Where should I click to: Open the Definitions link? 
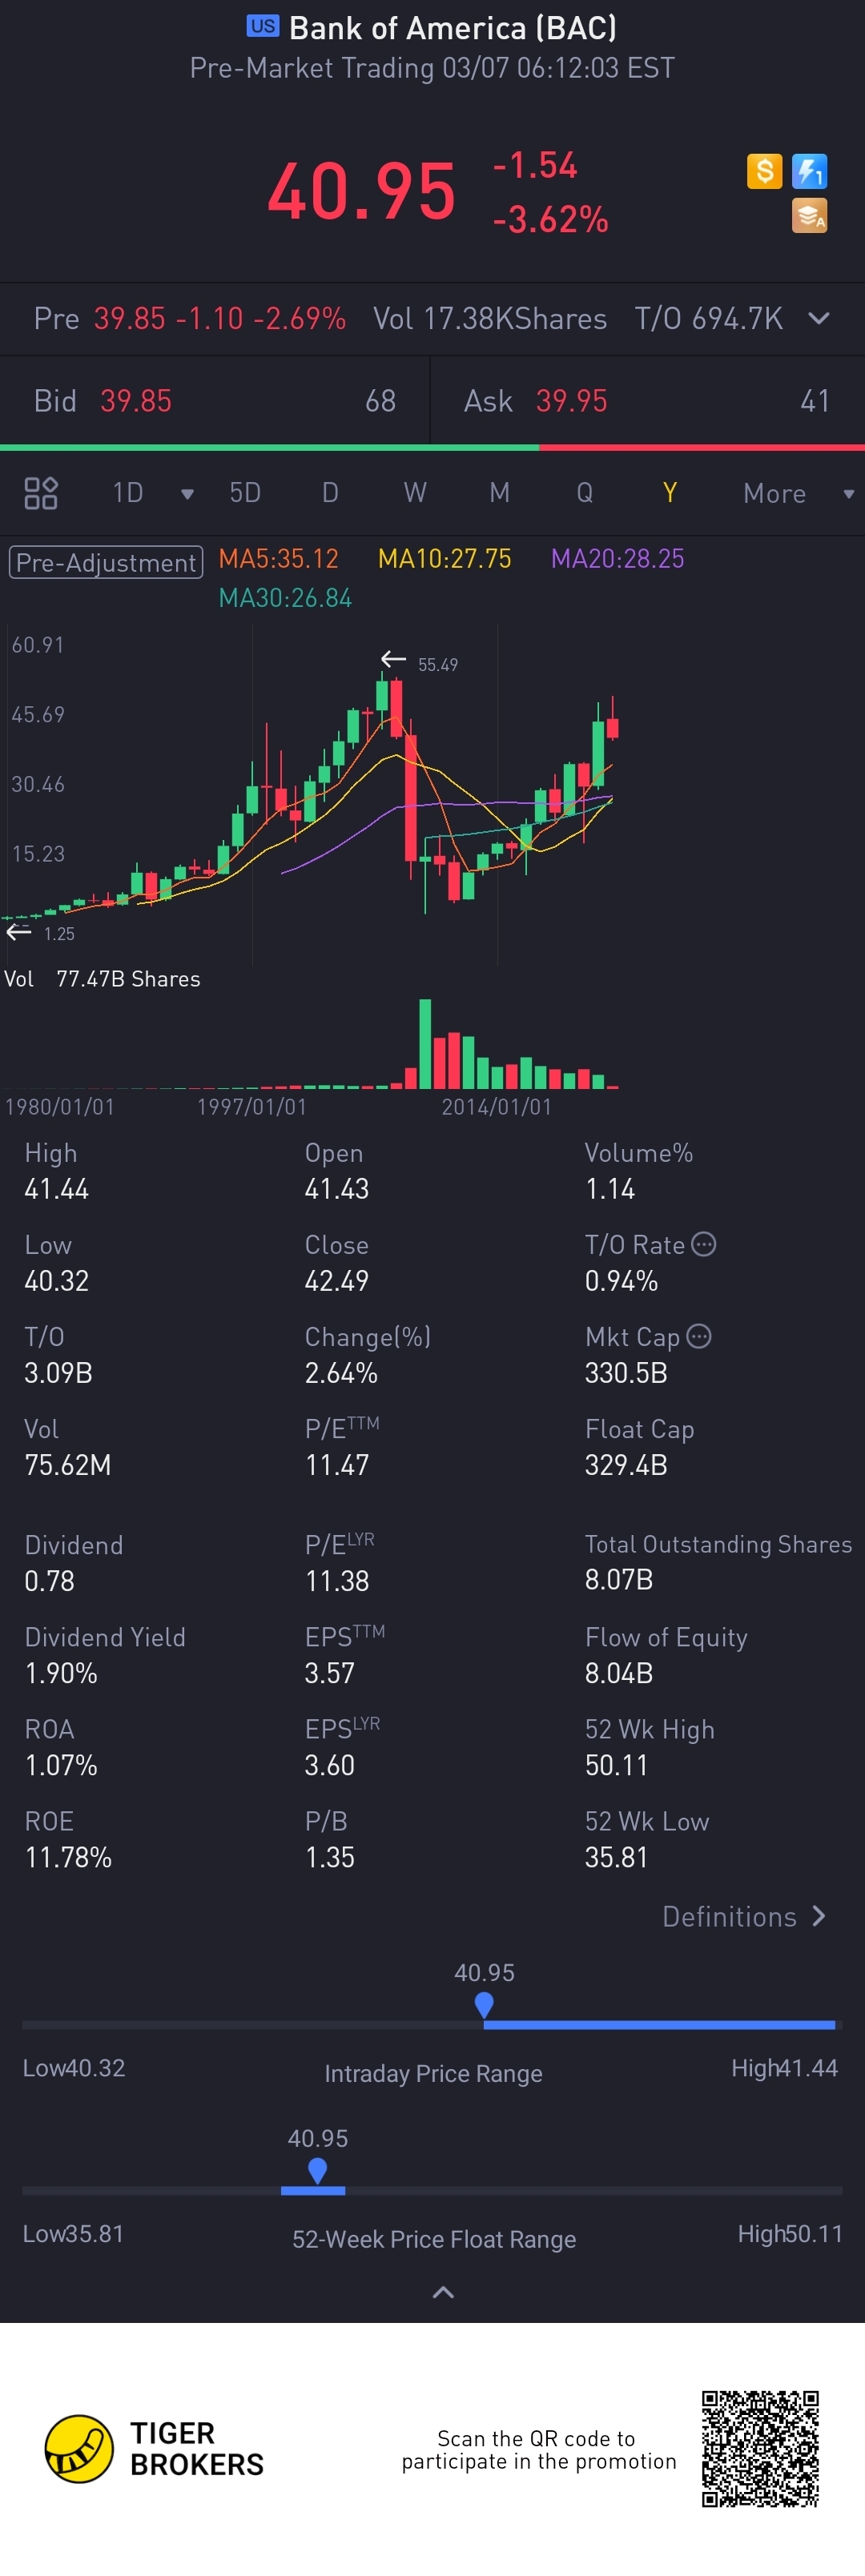pyautogui.click(x=744, y=1916)
